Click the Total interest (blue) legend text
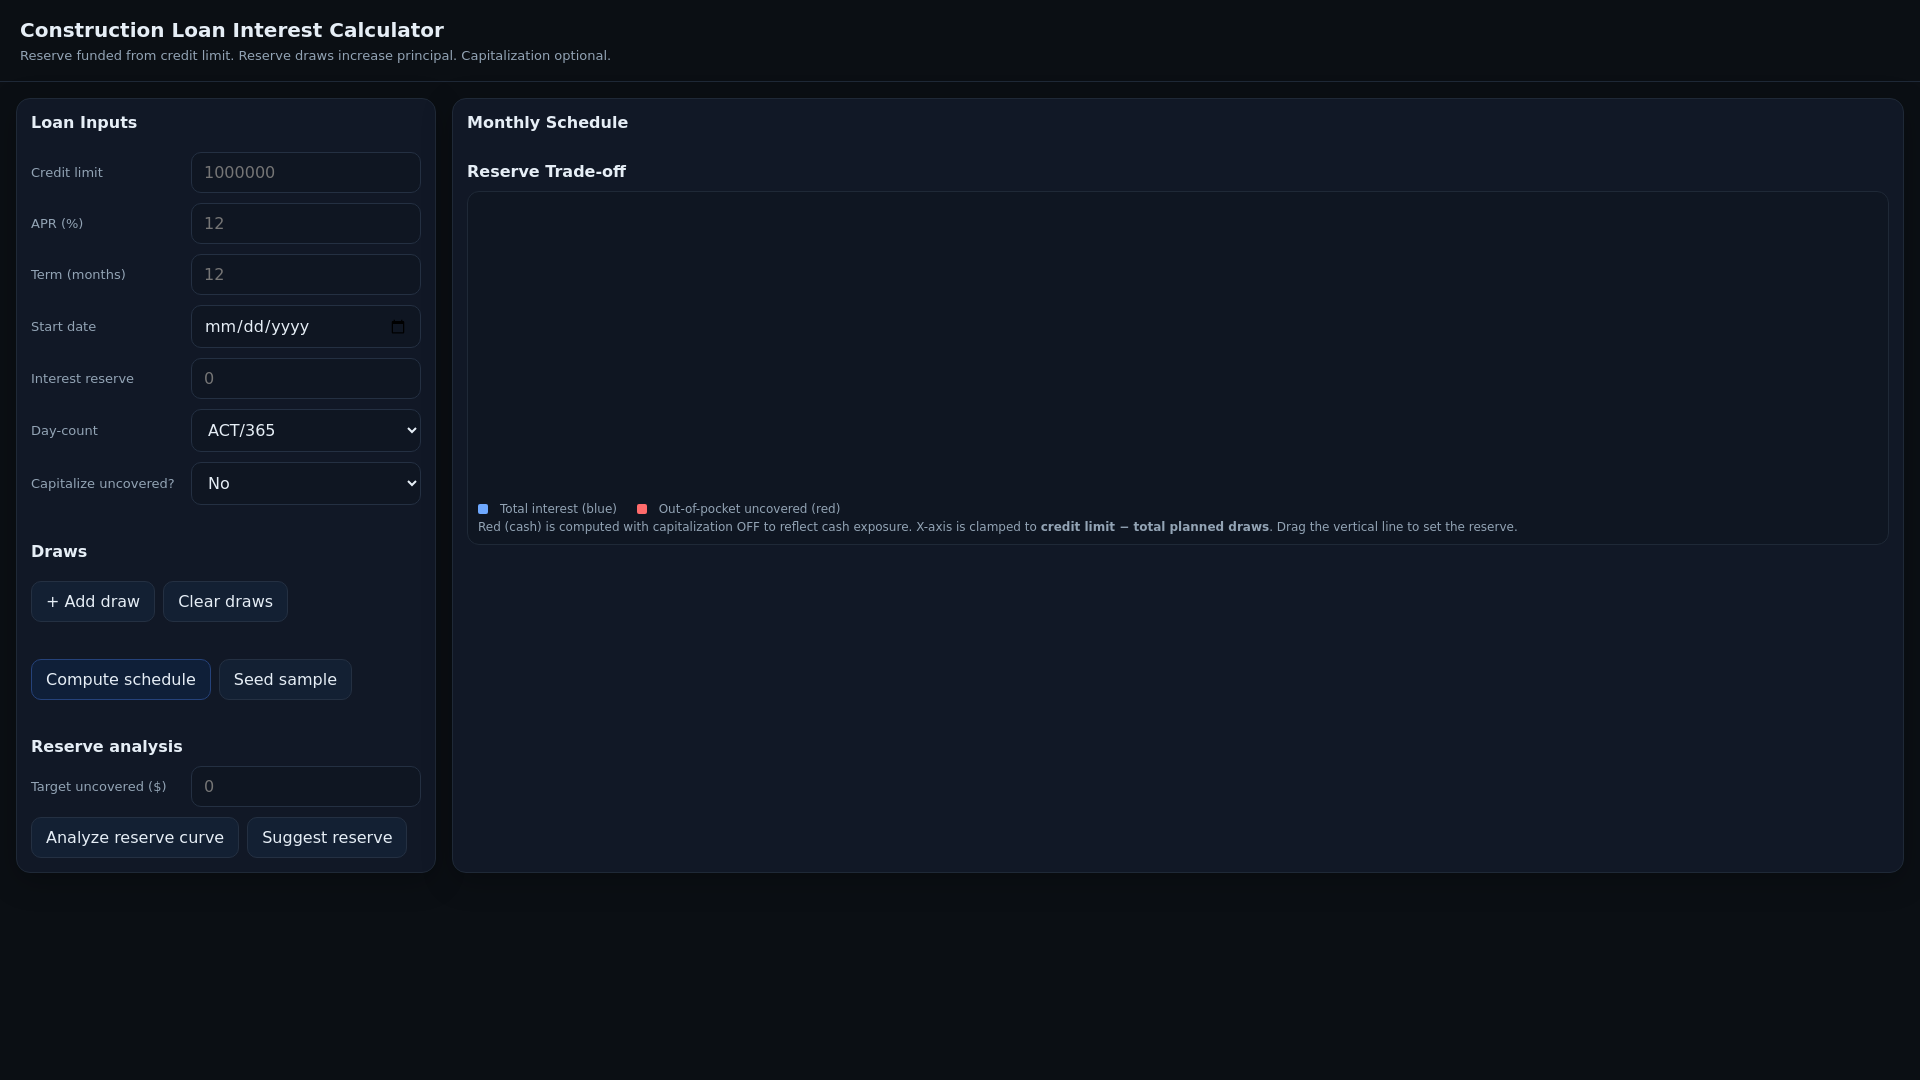 558,509
